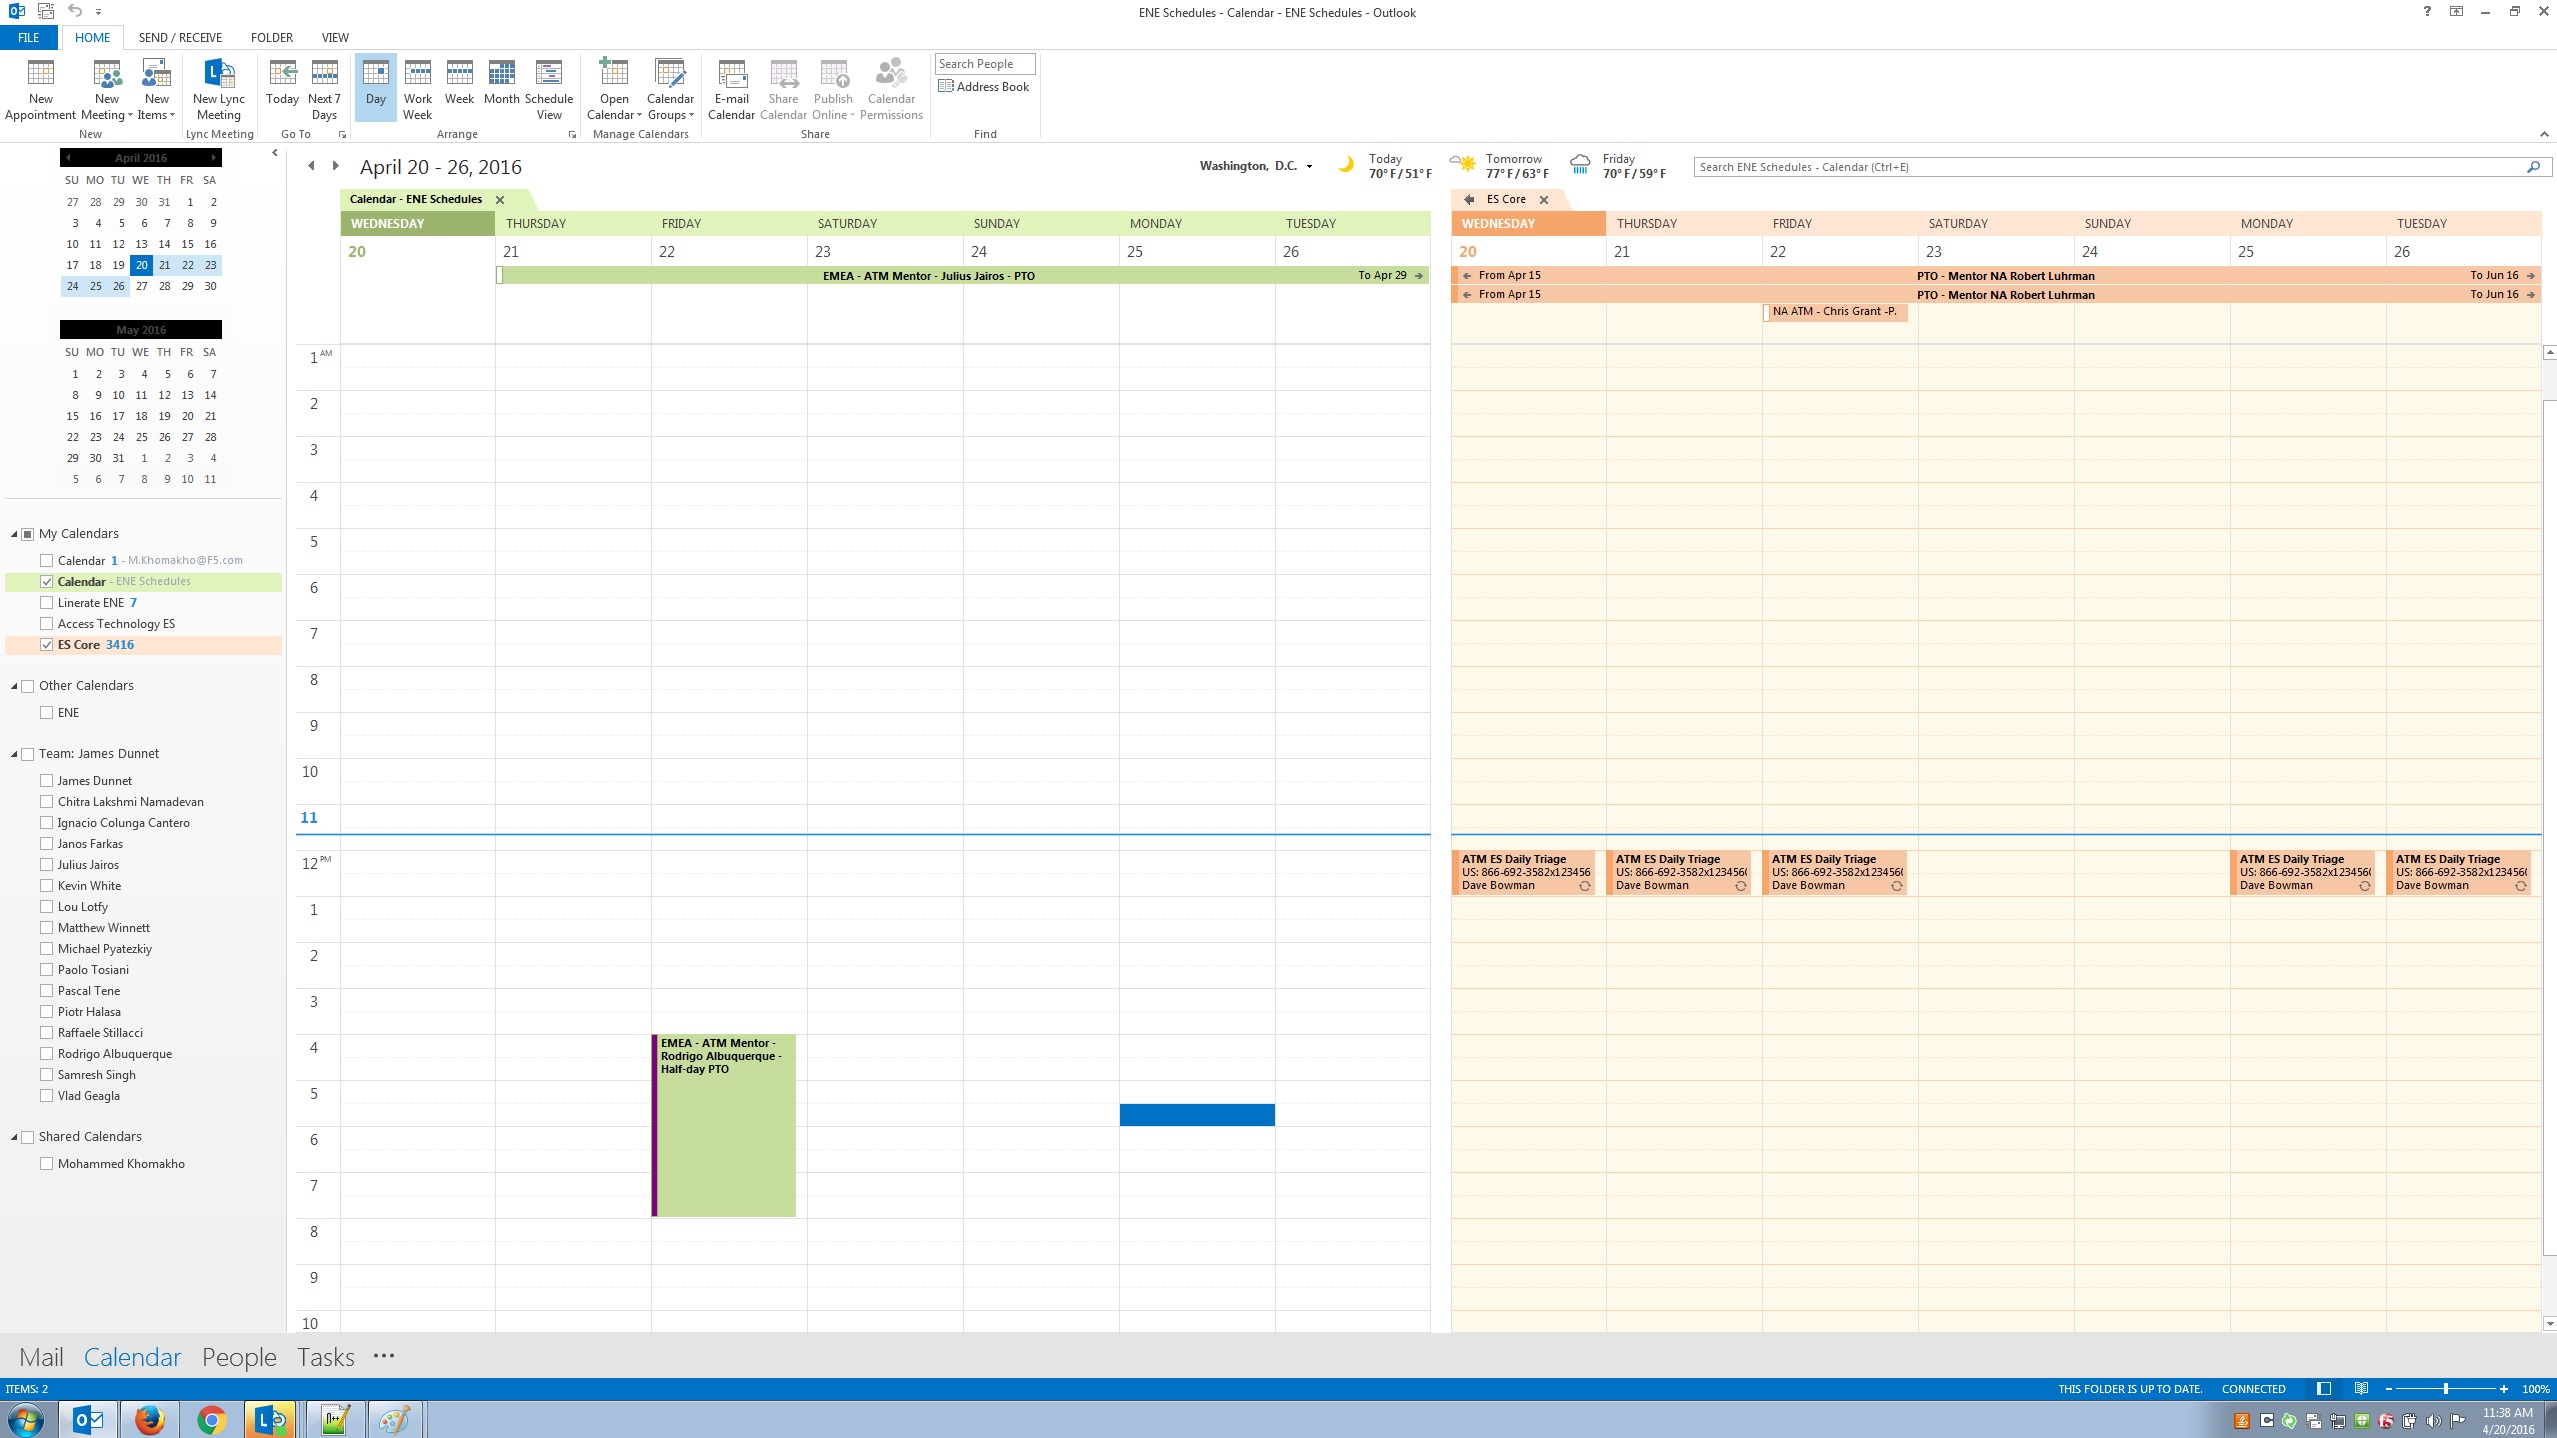2557x1438 pixels.
Task: Check the Access Technology ES calendar
Action: point(46,623)
